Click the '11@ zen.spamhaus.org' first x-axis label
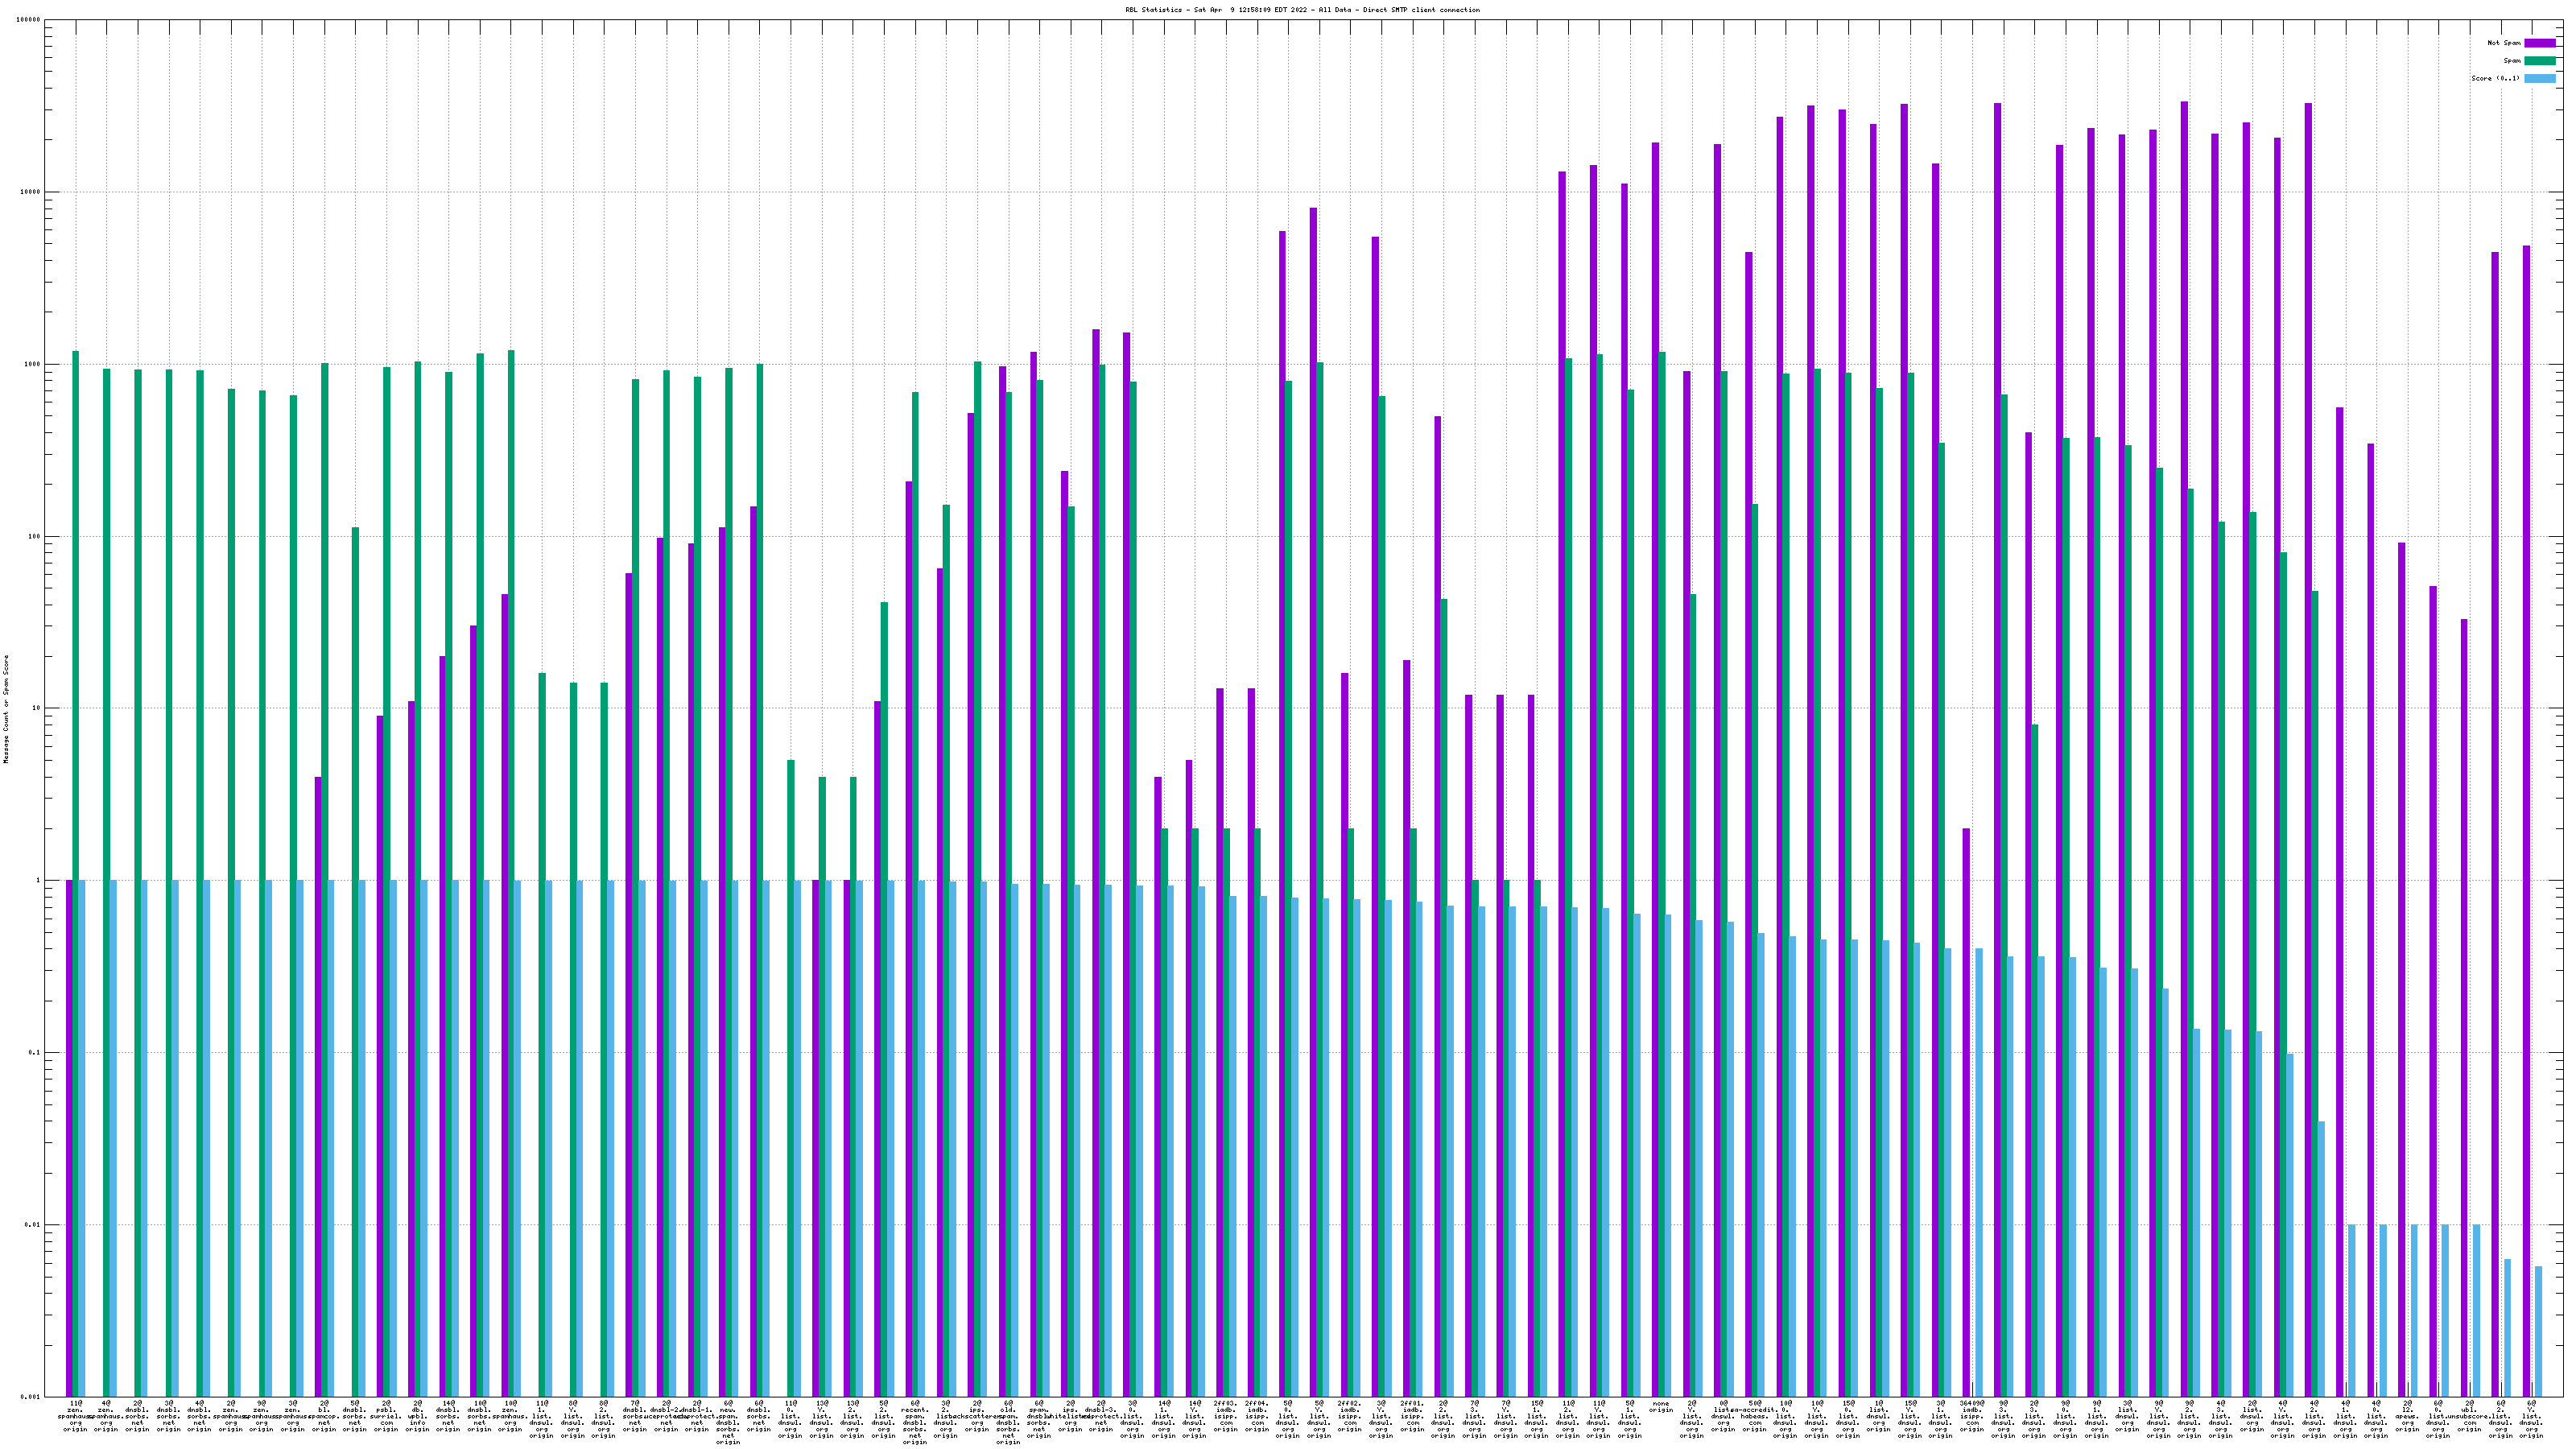Screen dimensions: 2576x1449 pos(76,1416)
